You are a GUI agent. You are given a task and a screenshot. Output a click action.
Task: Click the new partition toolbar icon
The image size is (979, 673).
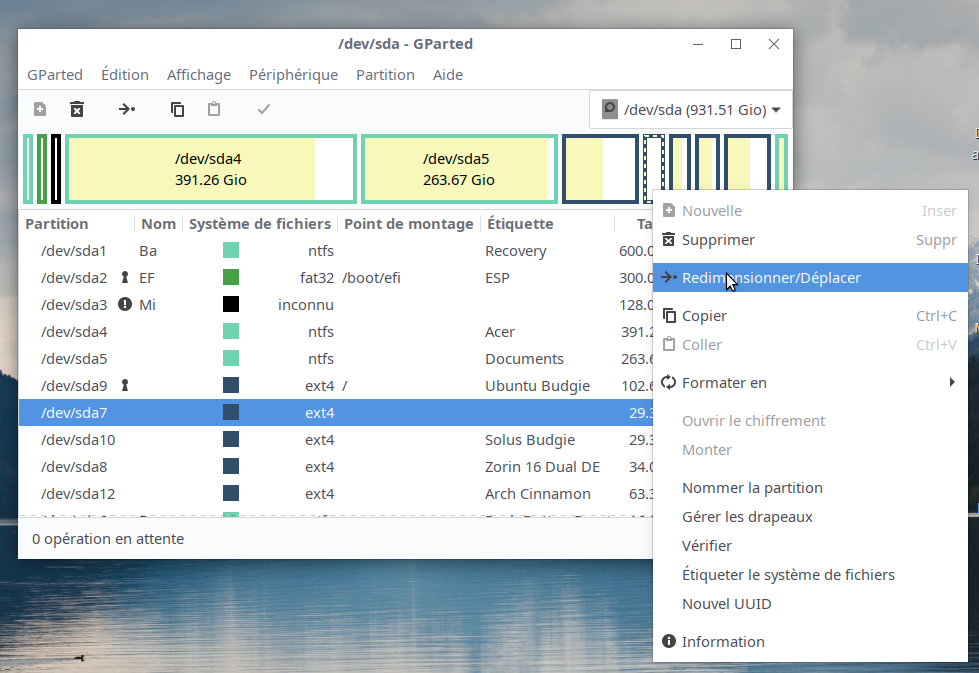(x=40, y=109)
